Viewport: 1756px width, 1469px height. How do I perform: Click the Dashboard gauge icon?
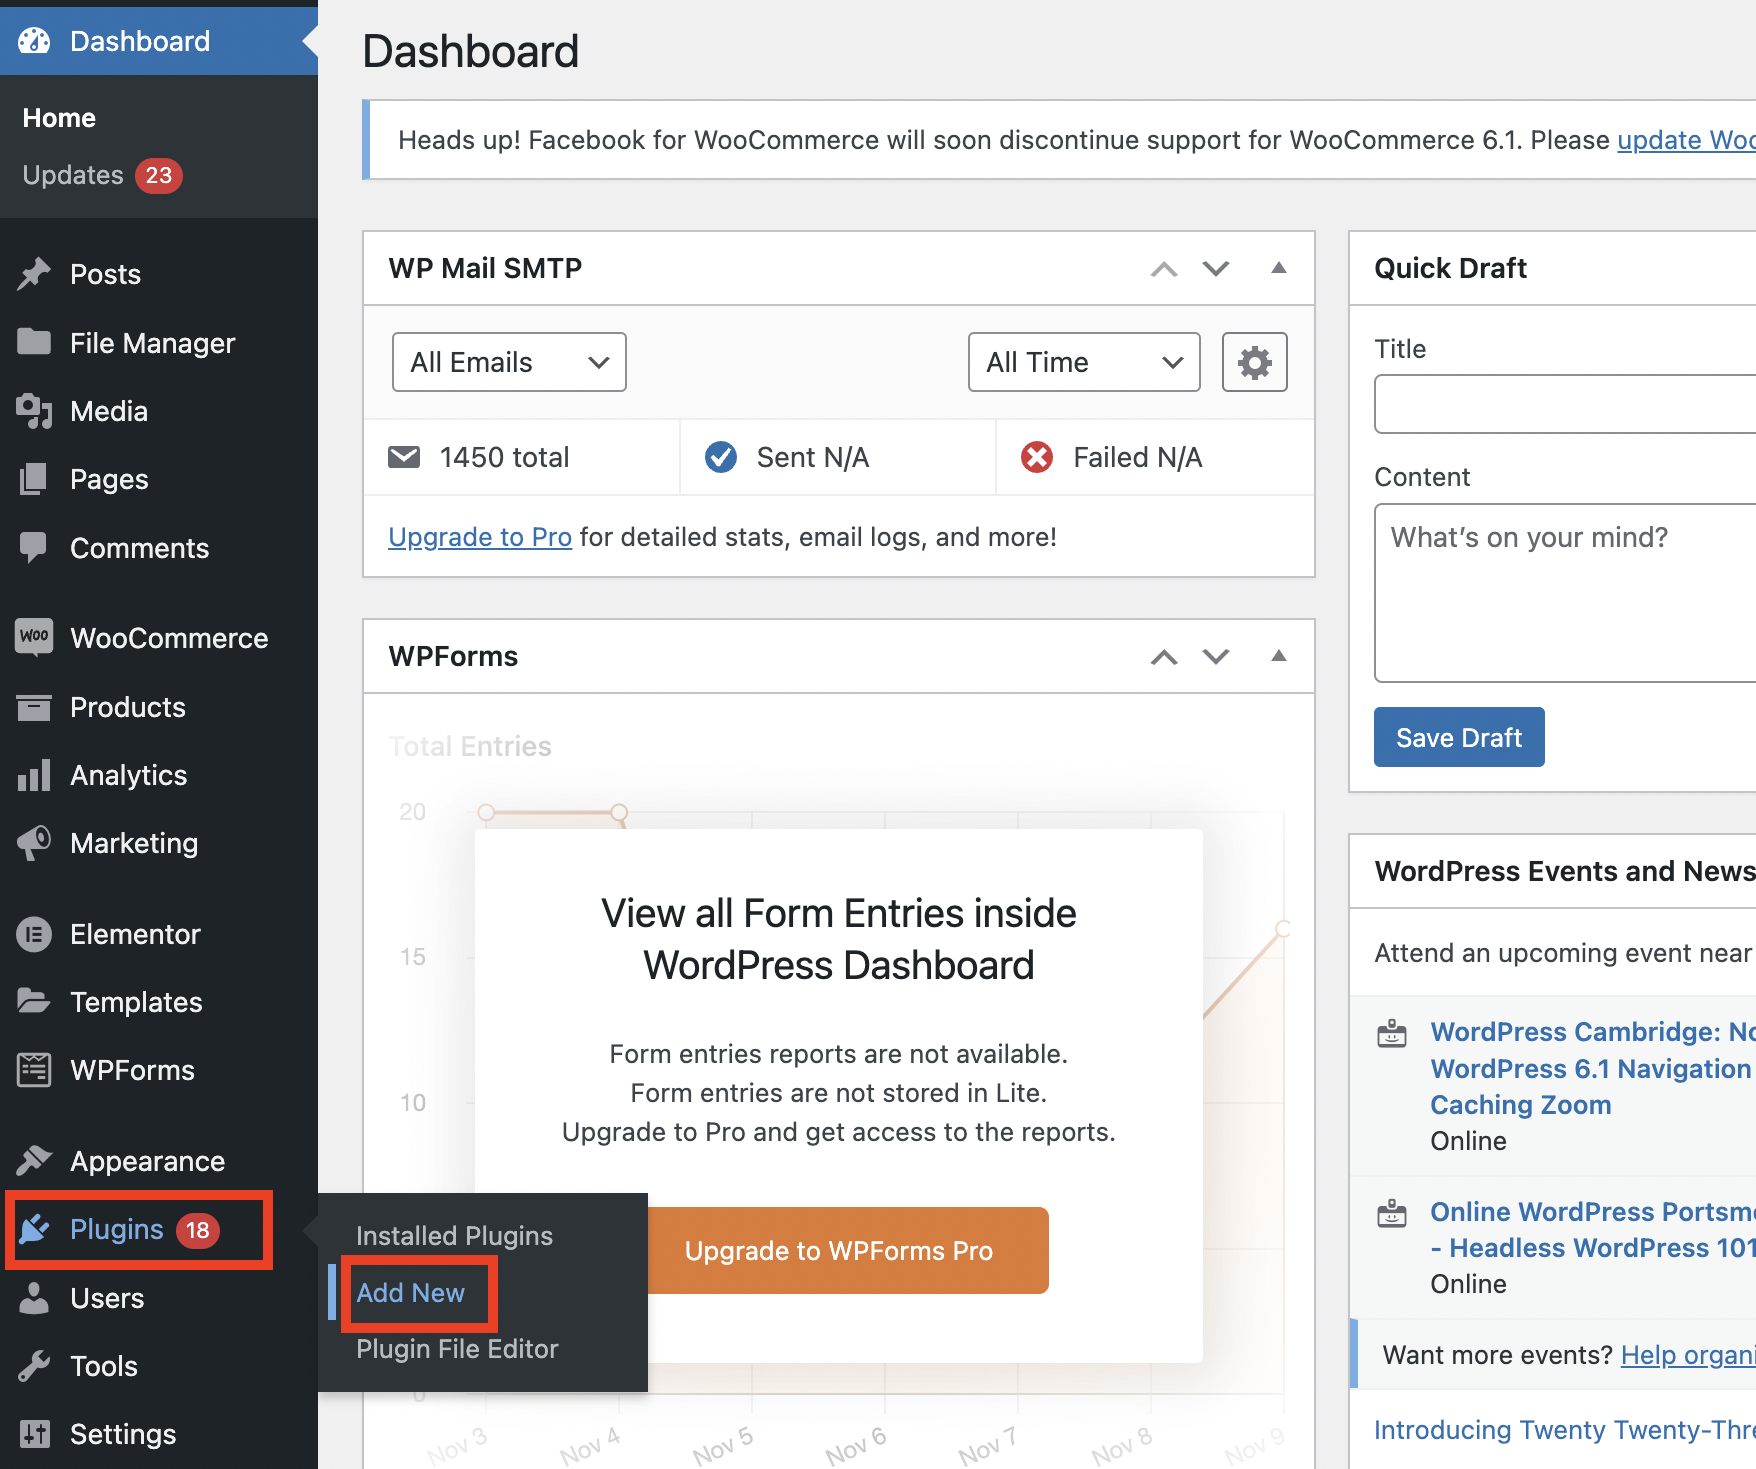[34, 41]
